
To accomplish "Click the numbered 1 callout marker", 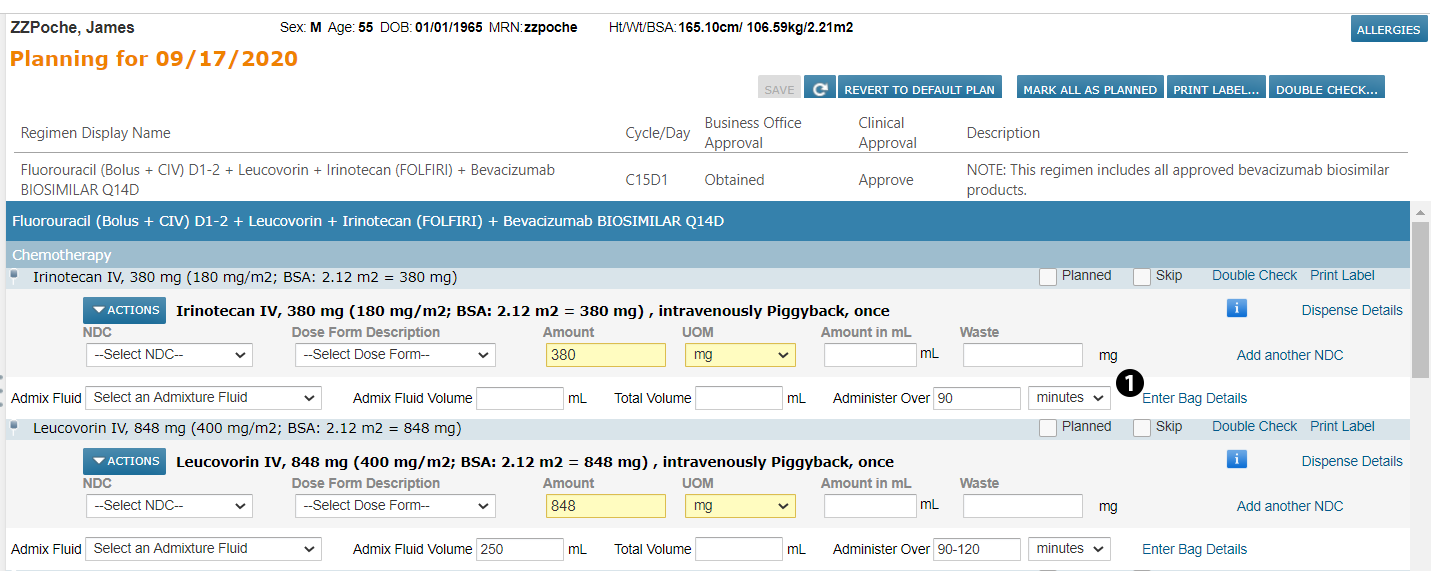I will [x=1128, y=385].
